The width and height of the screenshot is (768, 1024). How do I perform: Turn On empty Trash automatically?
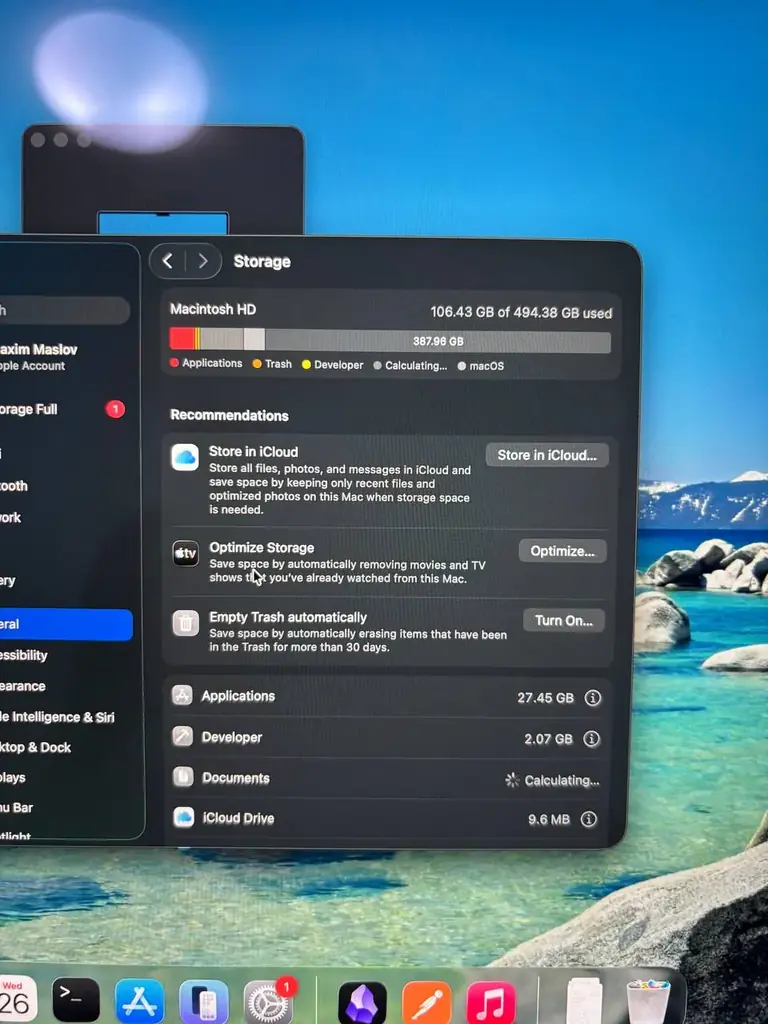564,620
